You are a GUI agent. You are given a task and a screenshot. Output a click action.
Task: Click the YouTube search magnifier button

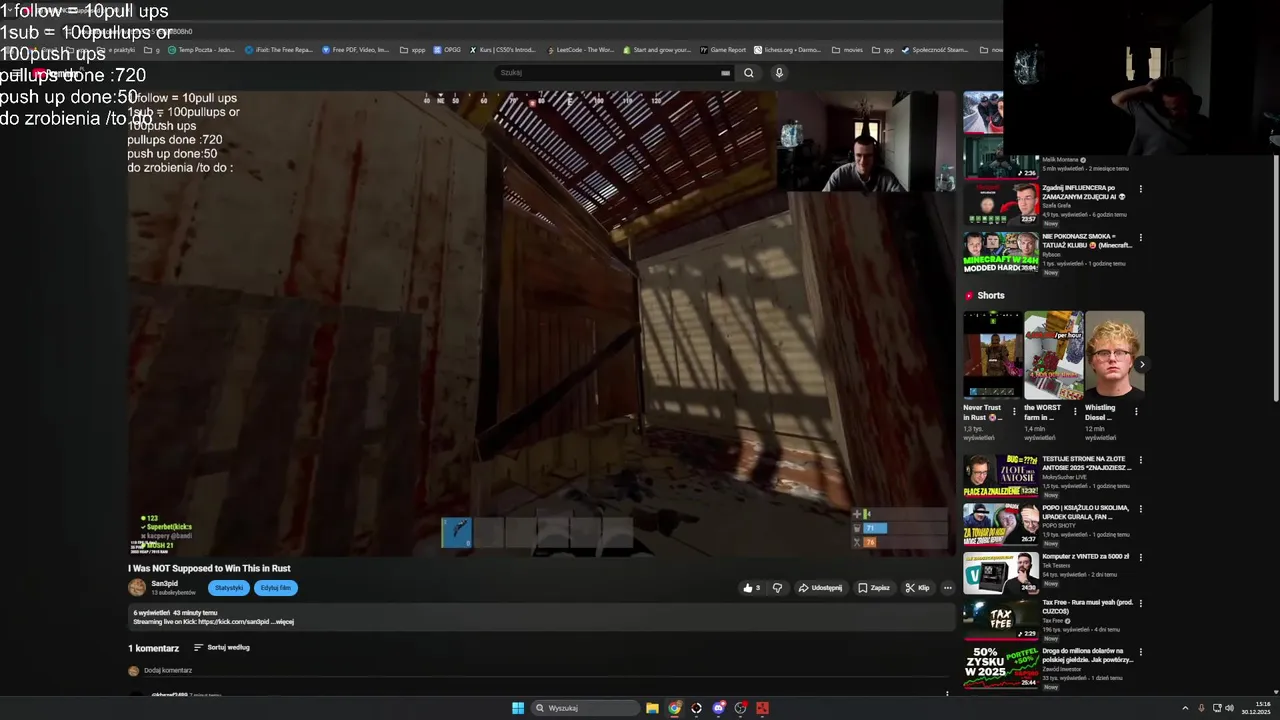tap(748, 73)
